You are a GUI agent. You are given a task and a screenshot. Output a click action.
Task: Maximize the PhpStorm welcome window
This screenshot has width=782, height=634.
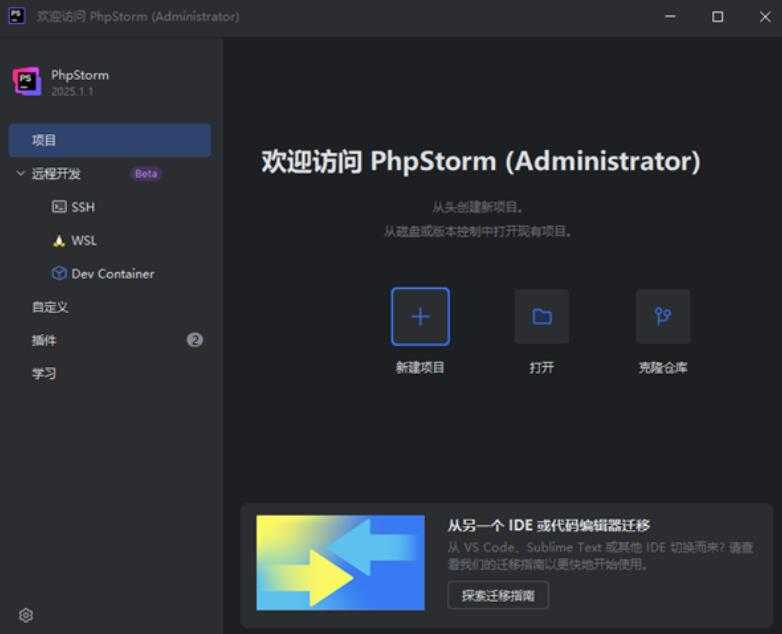717,17
